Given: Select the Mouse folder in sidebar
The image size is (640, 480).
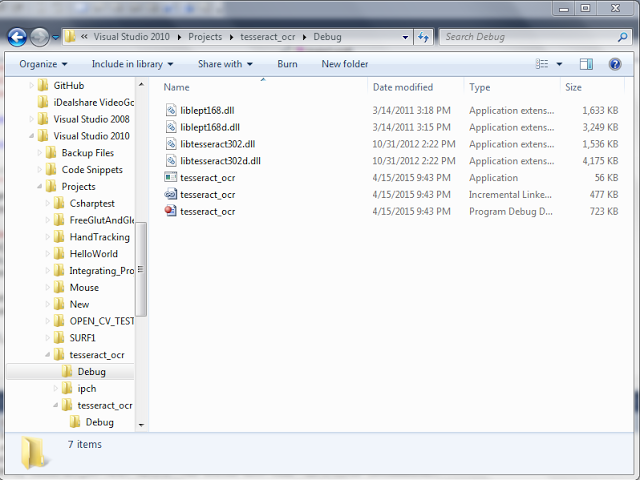Looking at the screenshot, I should click(84, 287).
